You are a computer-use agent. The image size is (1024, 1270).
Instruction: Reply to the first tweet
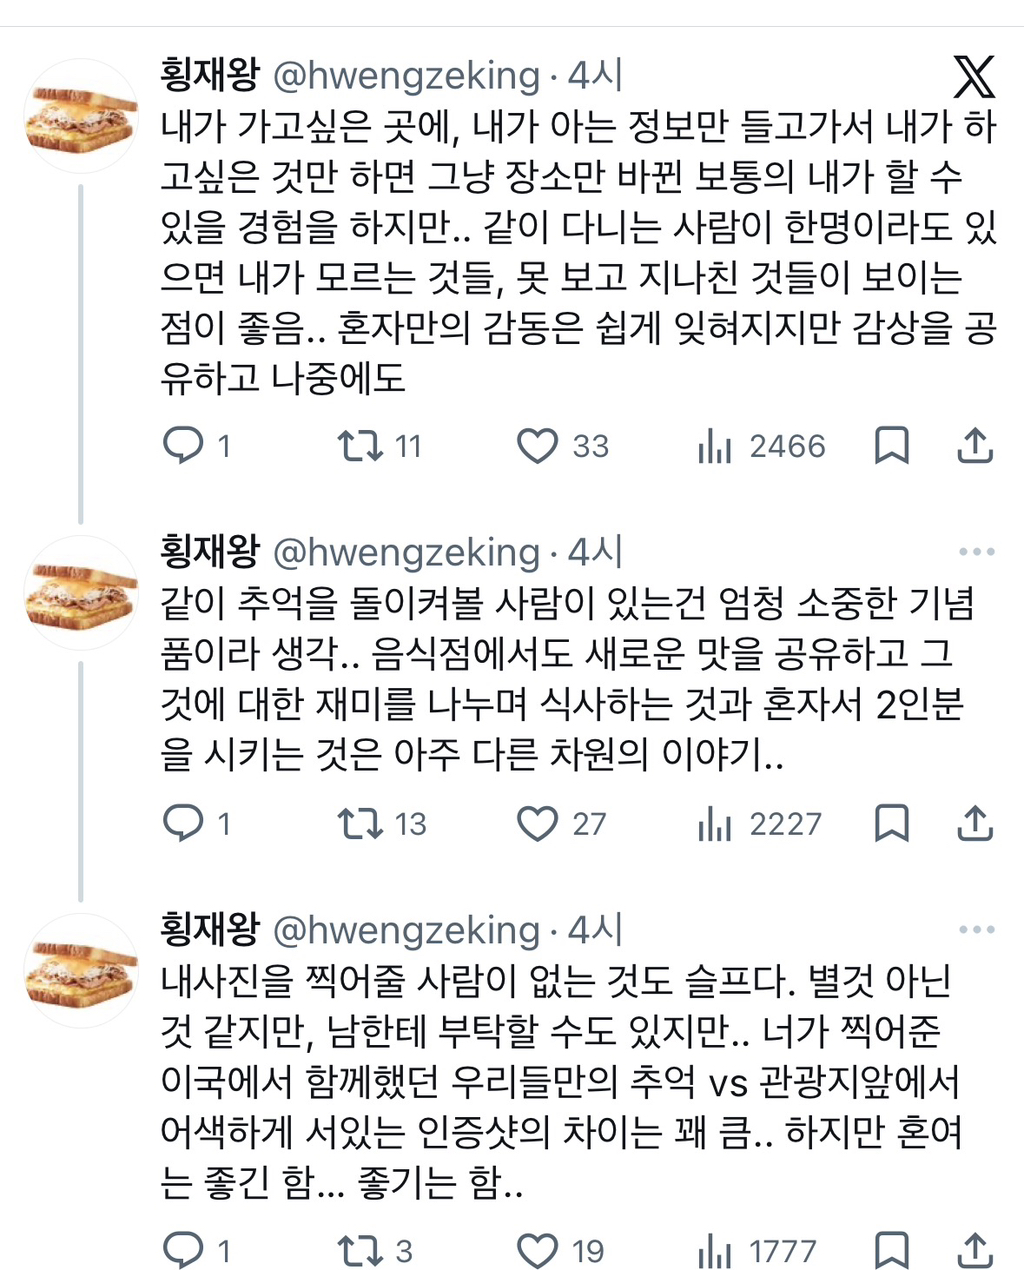(x=183, y=446)
